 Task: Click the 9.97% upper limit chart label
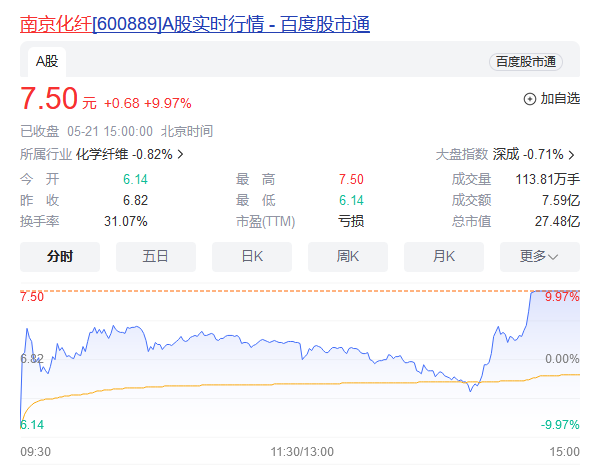coord(562,297)
